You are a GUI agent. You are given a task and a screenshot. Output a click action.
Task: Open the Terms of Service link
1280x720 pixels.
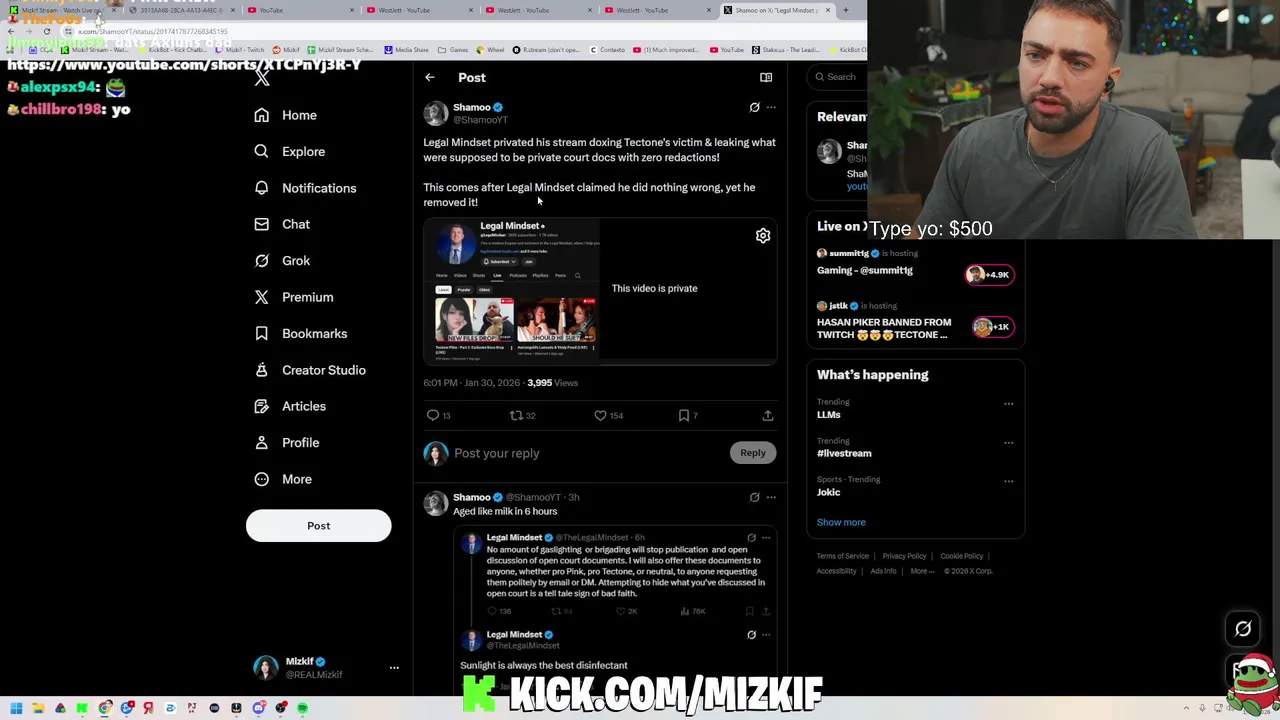[x=842, y=556]
